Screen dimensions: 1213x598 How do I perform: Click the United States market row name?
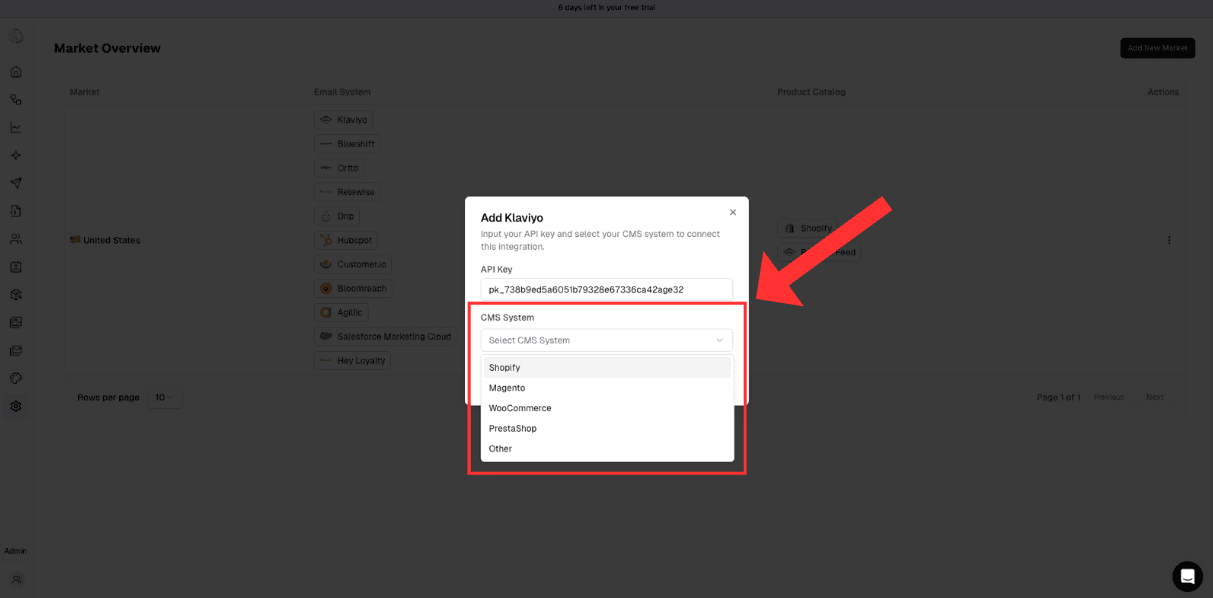coord(112,240)
